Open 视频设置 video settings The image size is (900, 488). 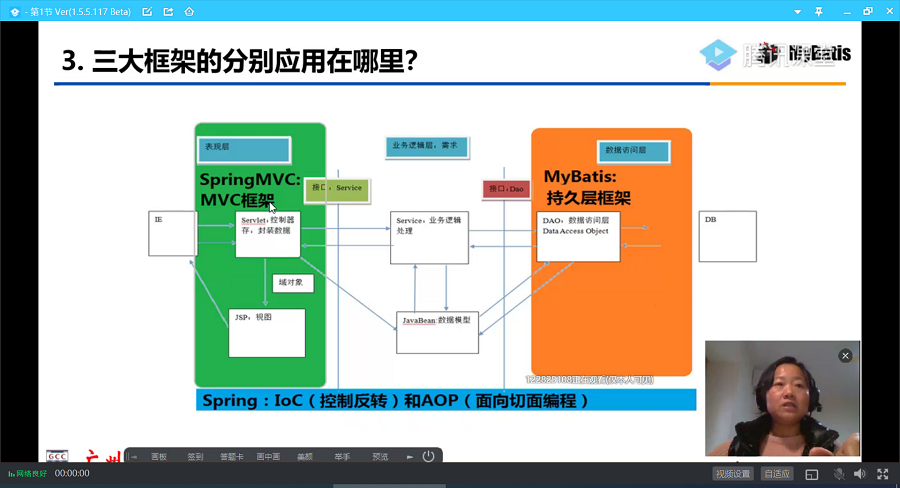tap(732, 474)
